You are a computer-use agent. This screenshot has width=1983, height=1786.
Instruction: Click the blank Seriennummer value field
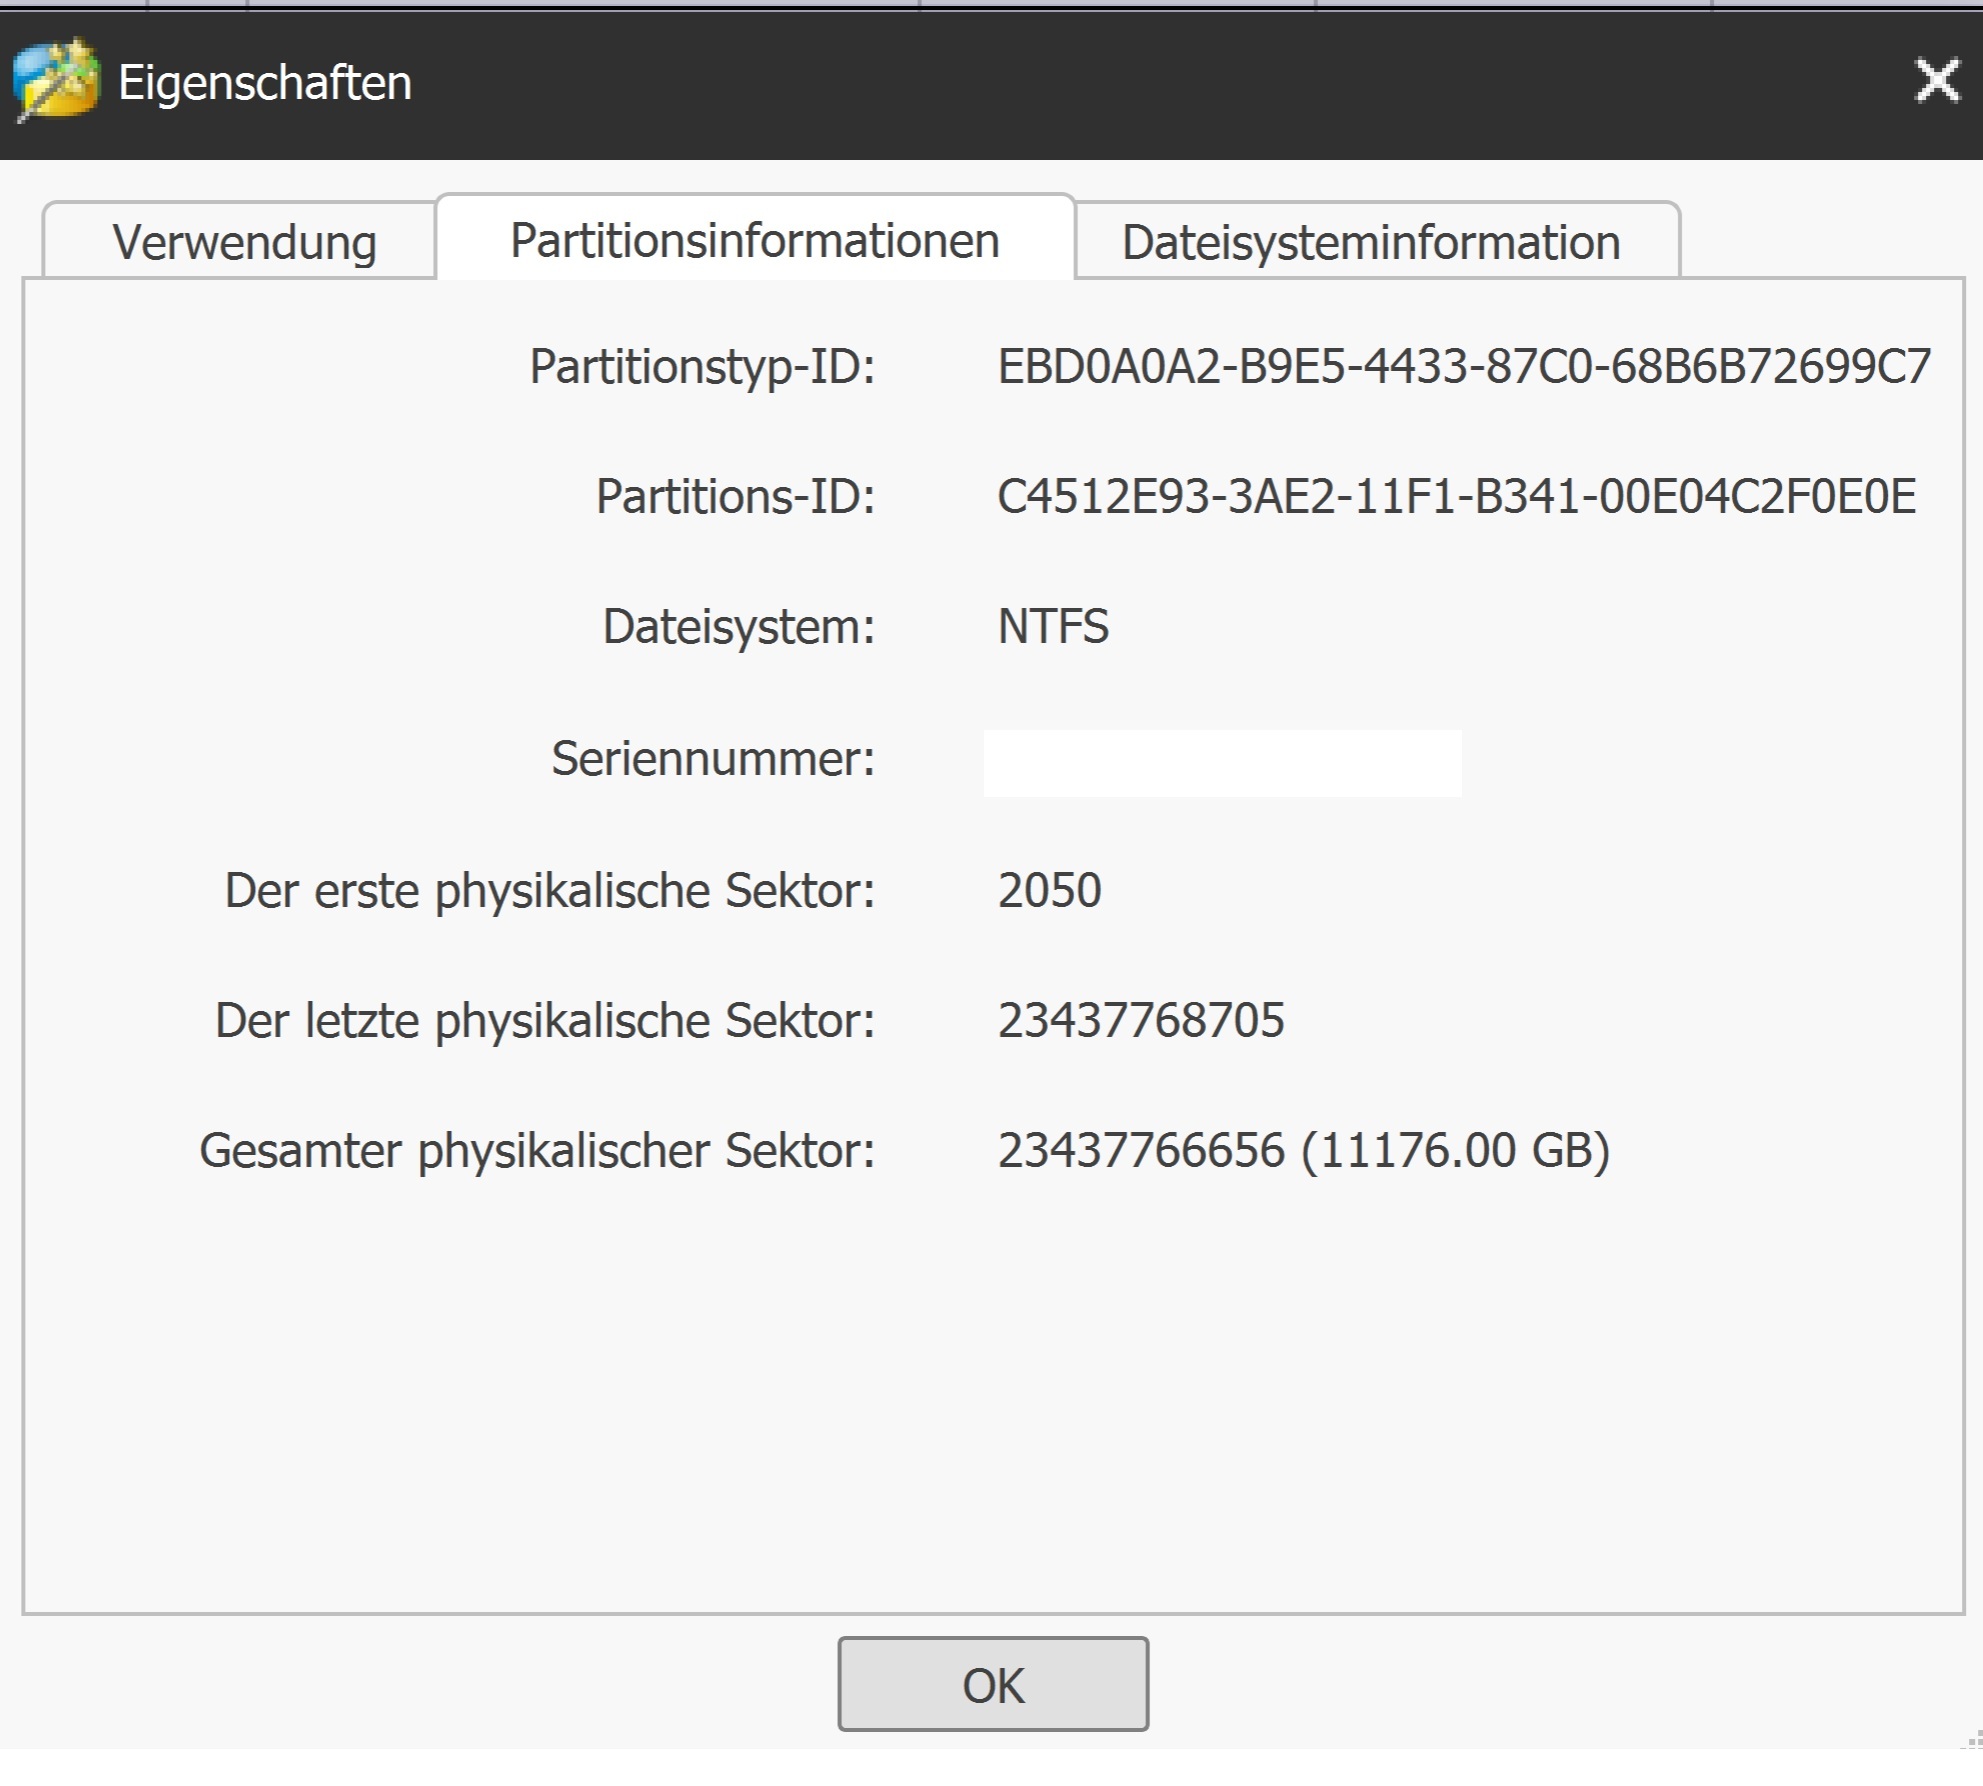coord(1222,763)
